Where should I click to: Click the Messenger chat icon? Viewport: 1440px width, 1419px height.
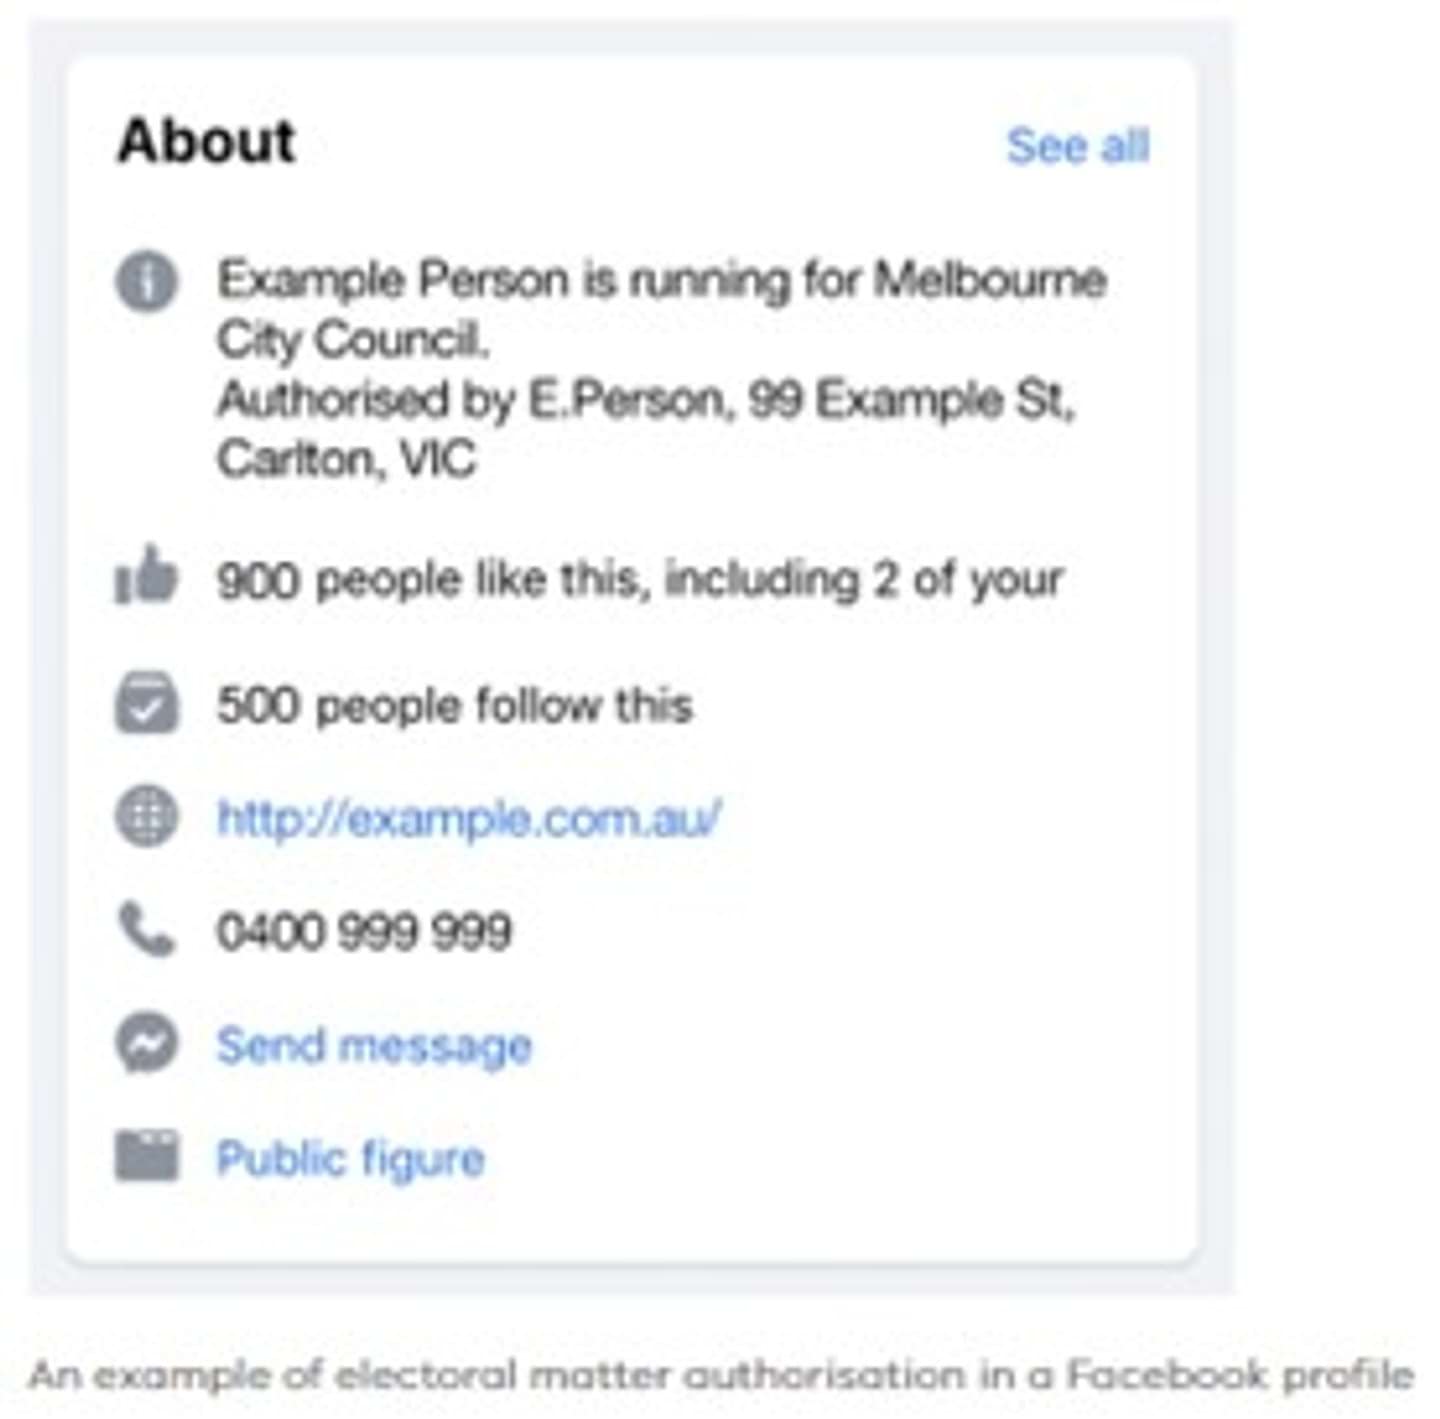tap(147, 1043)
